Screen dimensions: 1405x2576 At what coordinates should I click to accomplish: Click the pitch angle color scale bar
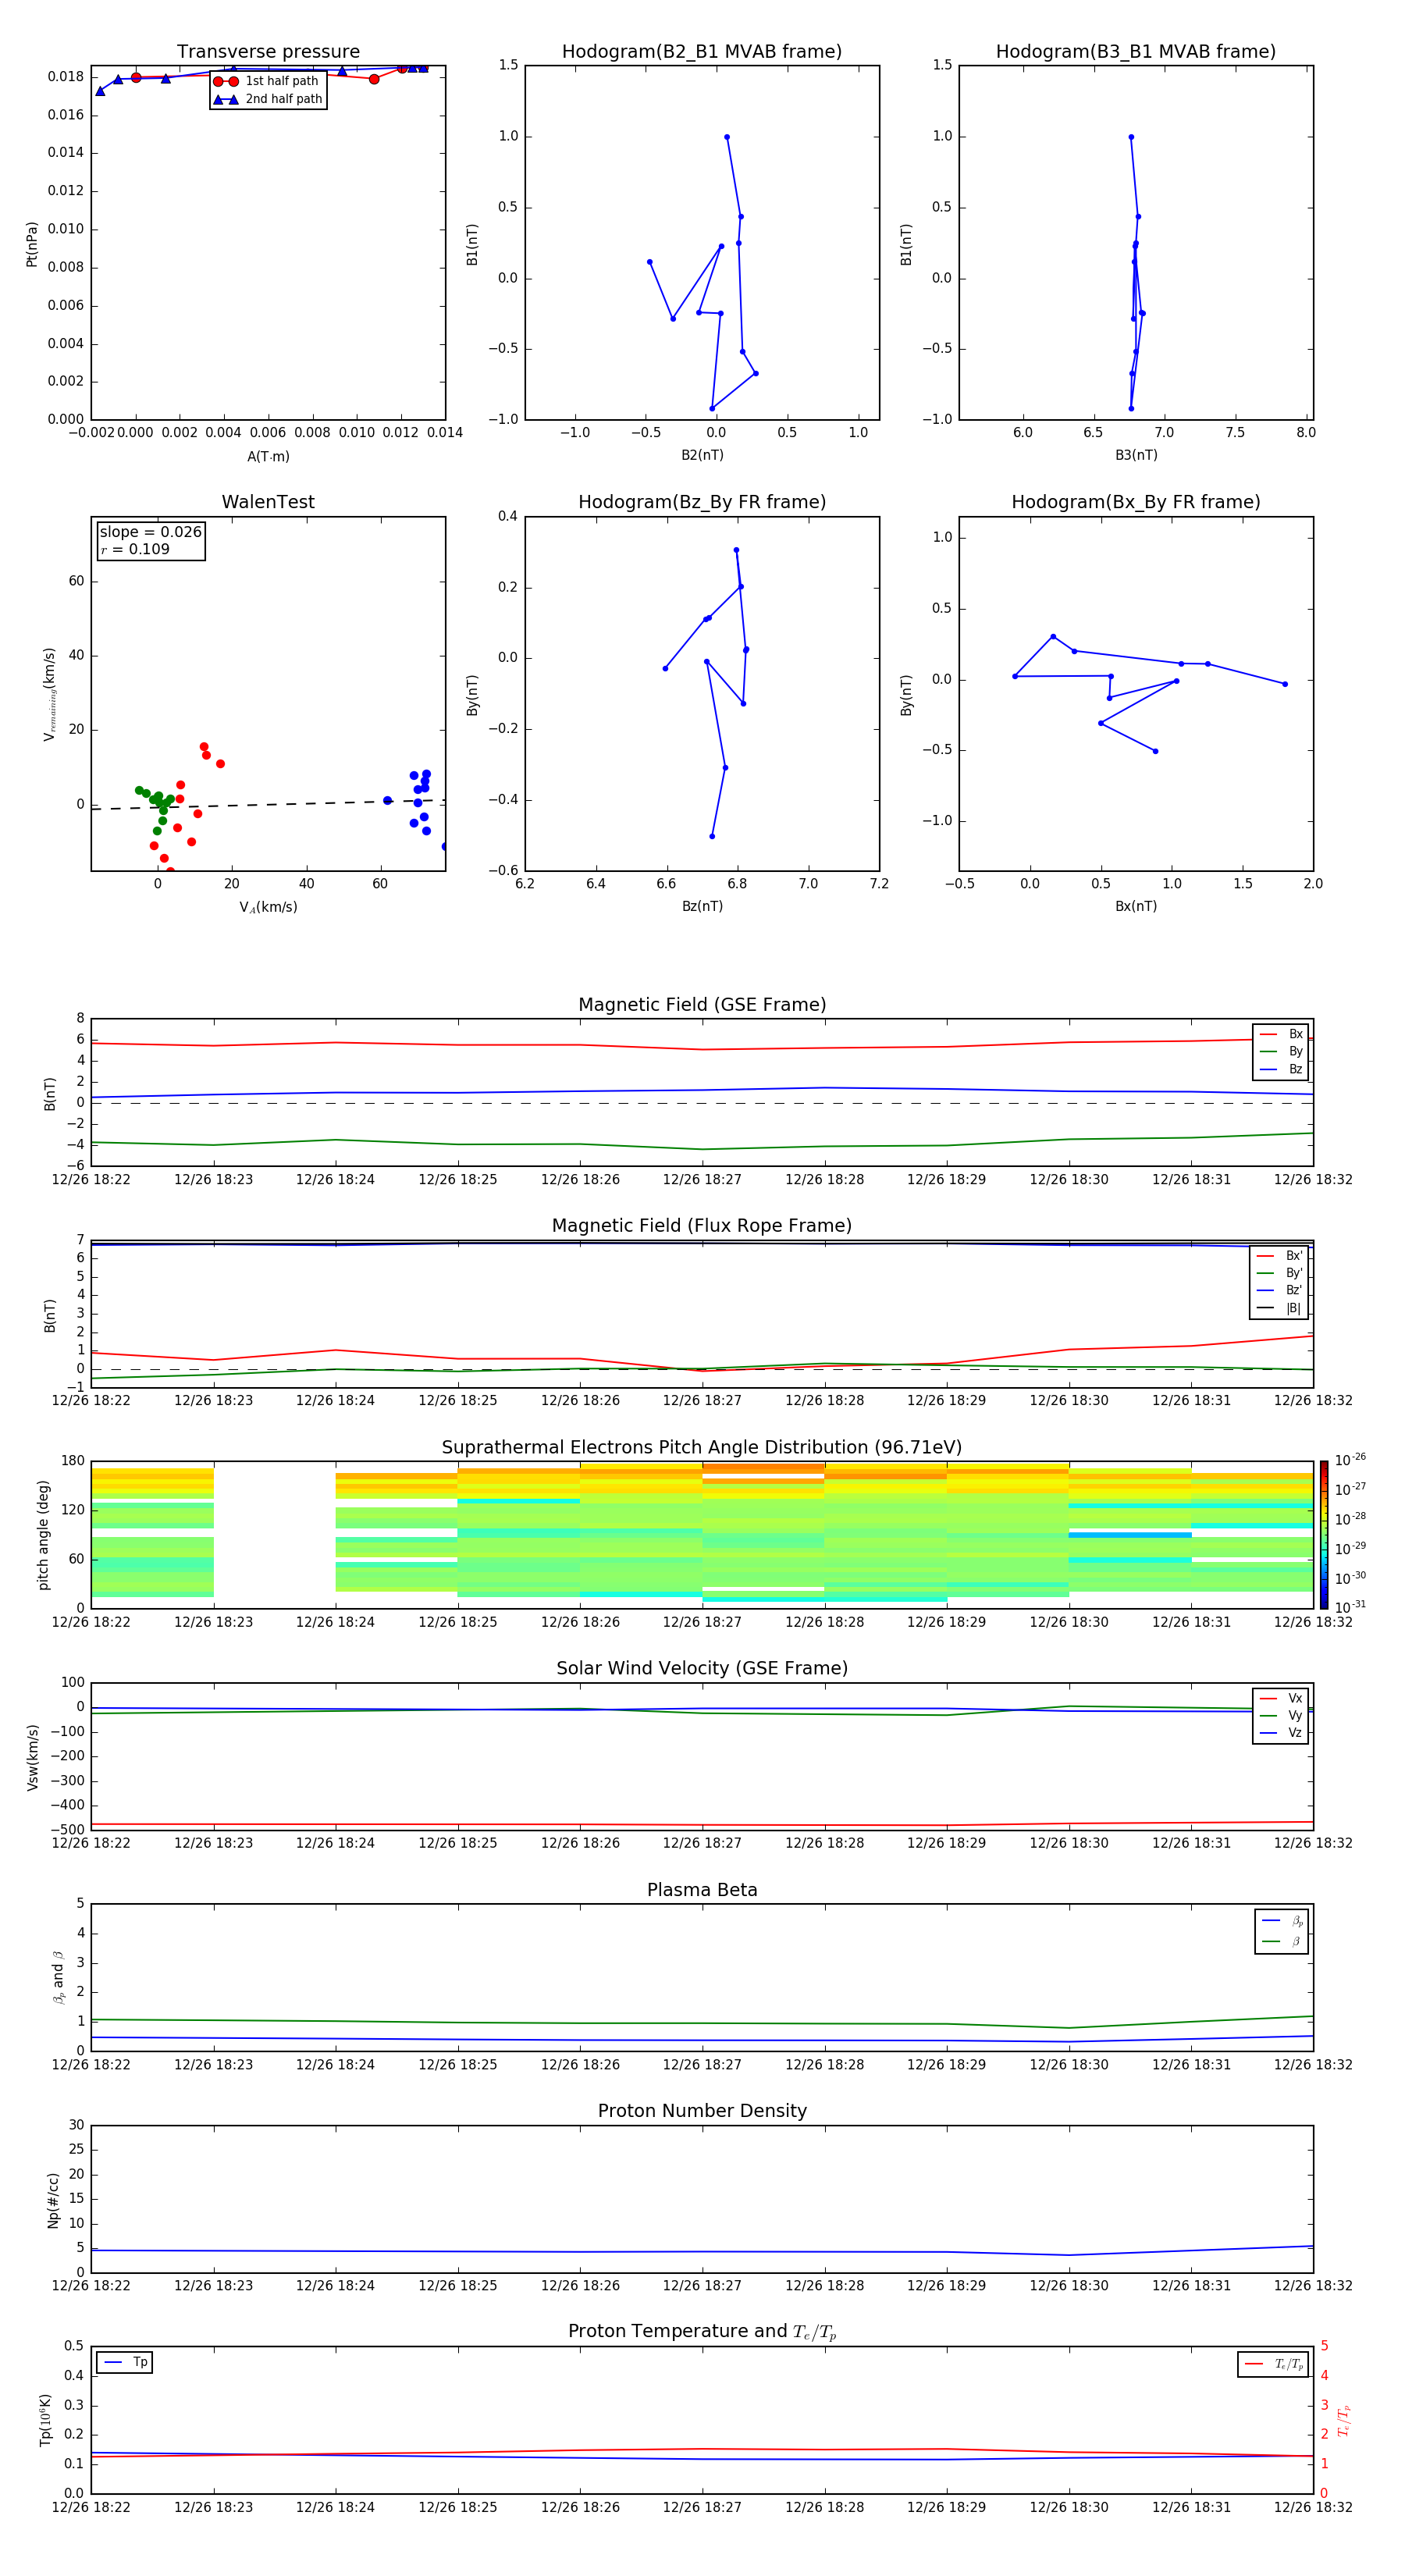pyautogui.click(x=1323, y=1534)
